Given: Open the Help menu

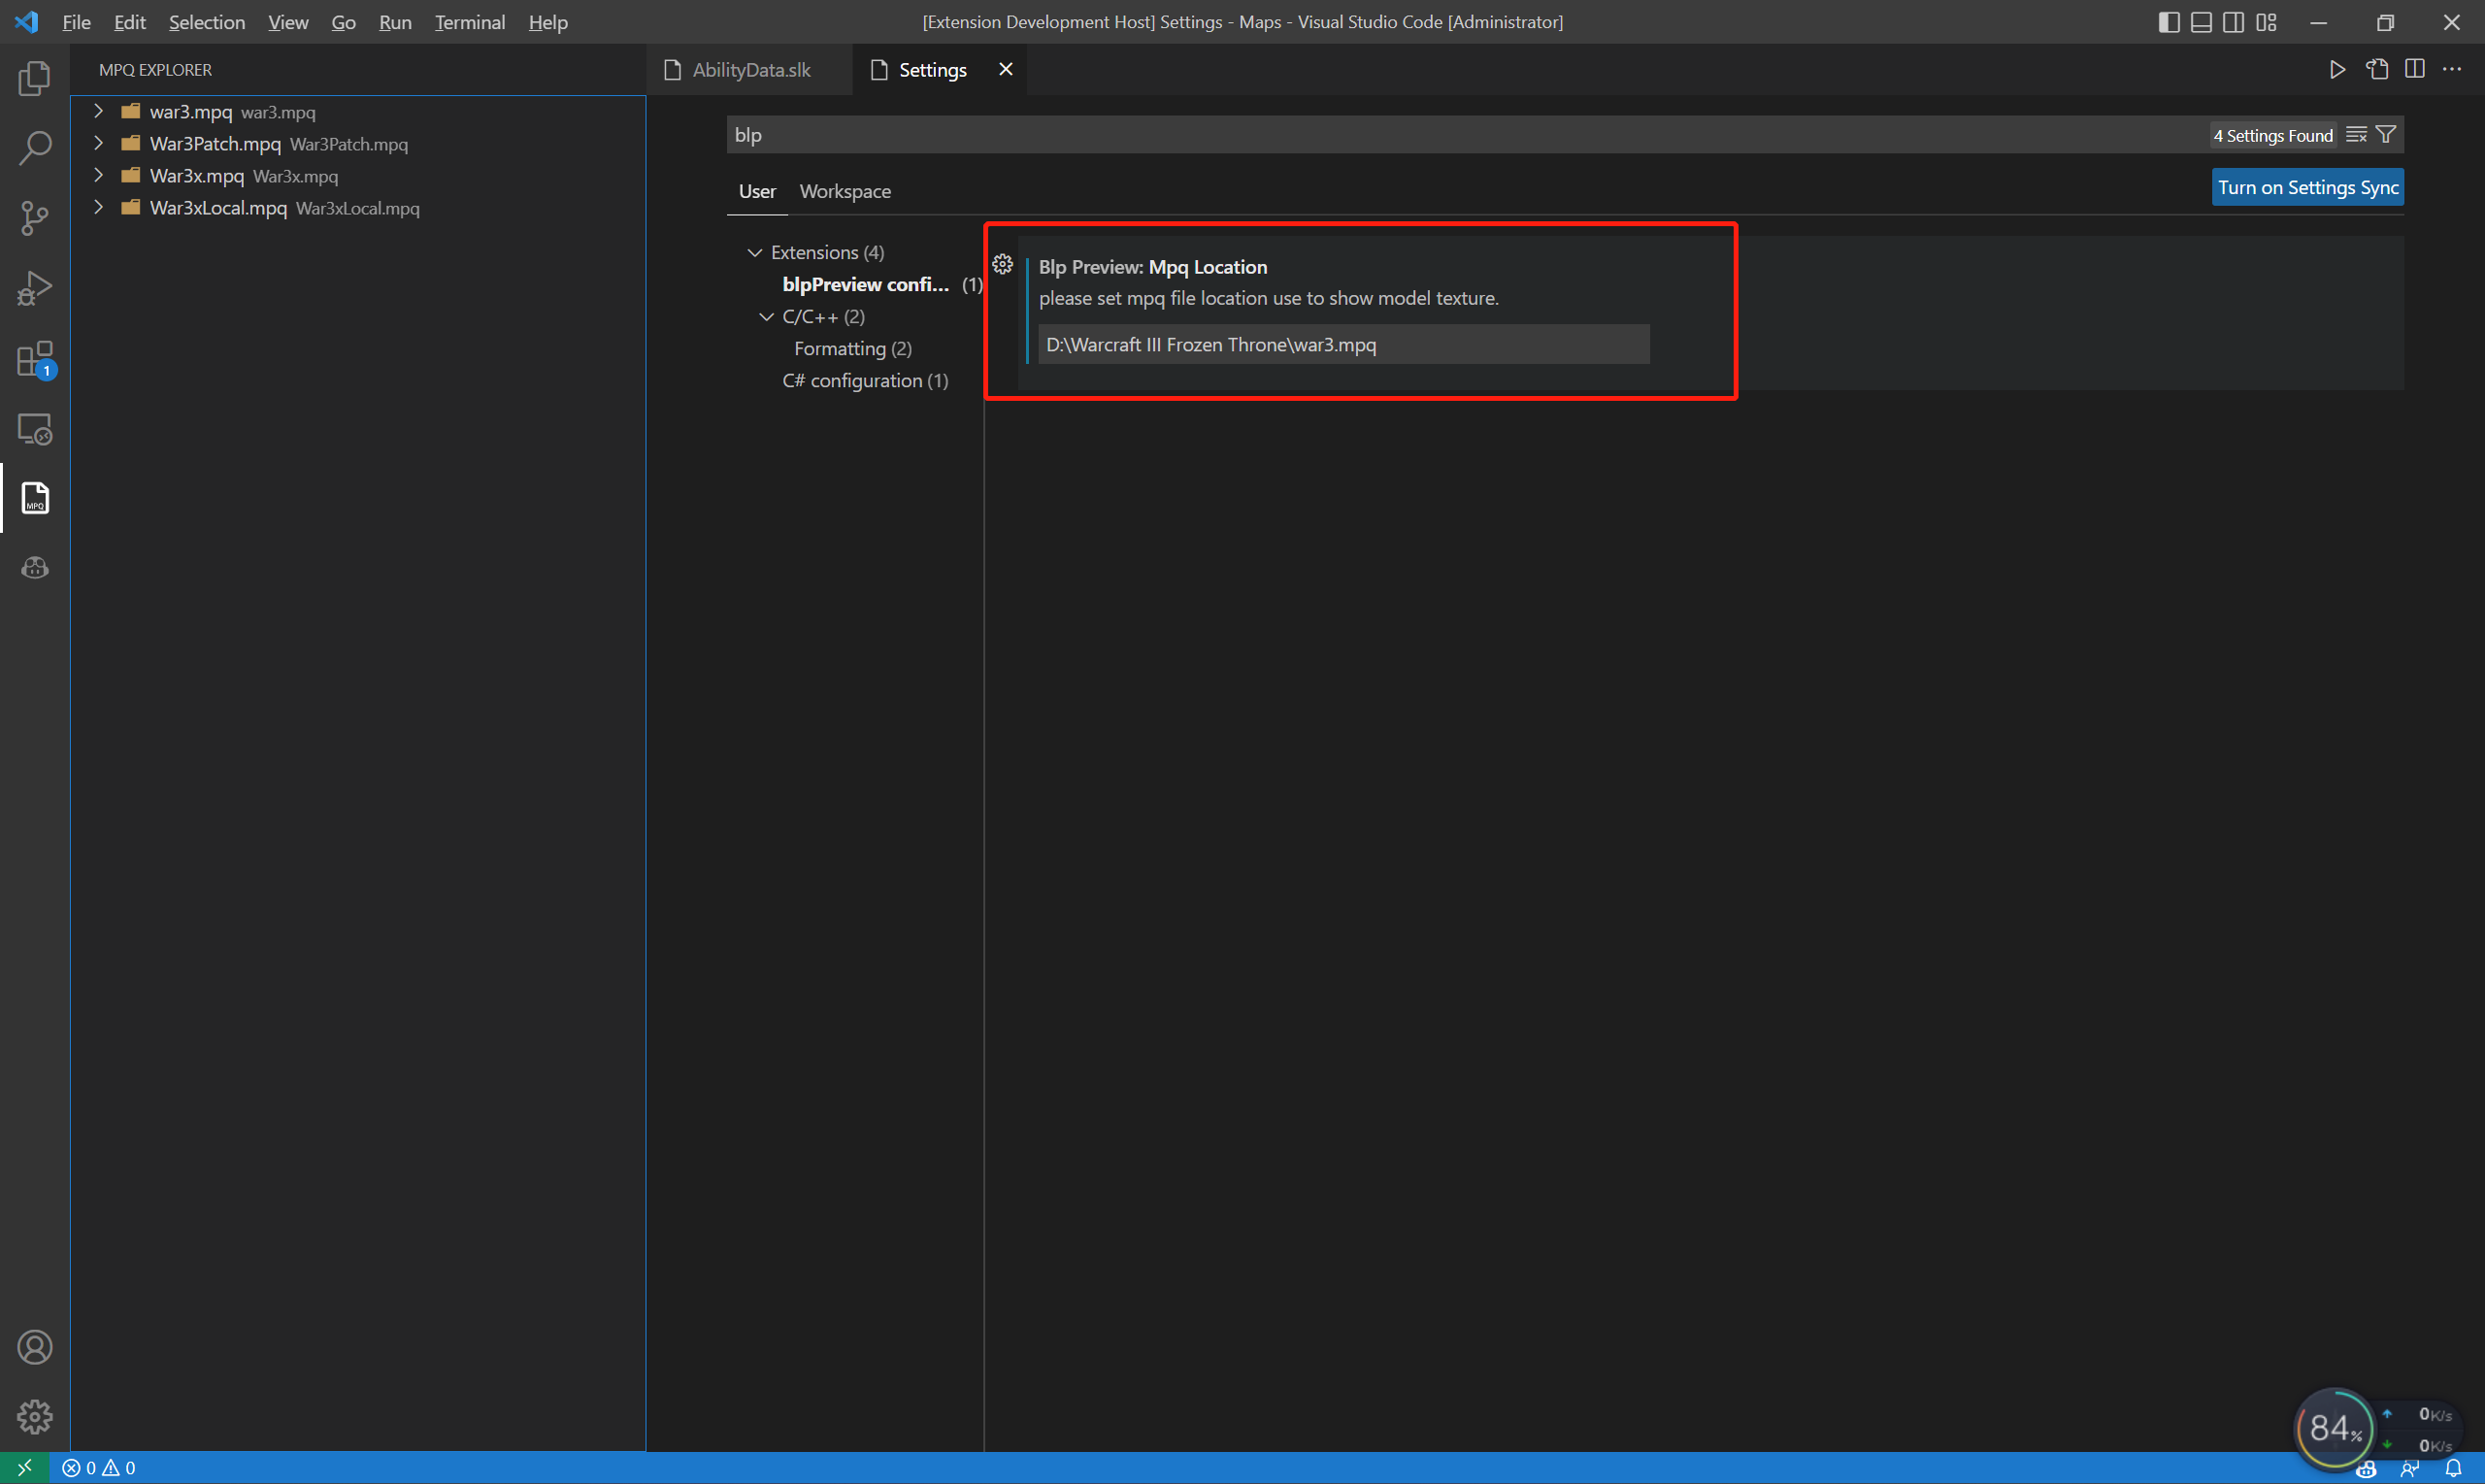Looking at the screenshot, I should click(548, 22).
